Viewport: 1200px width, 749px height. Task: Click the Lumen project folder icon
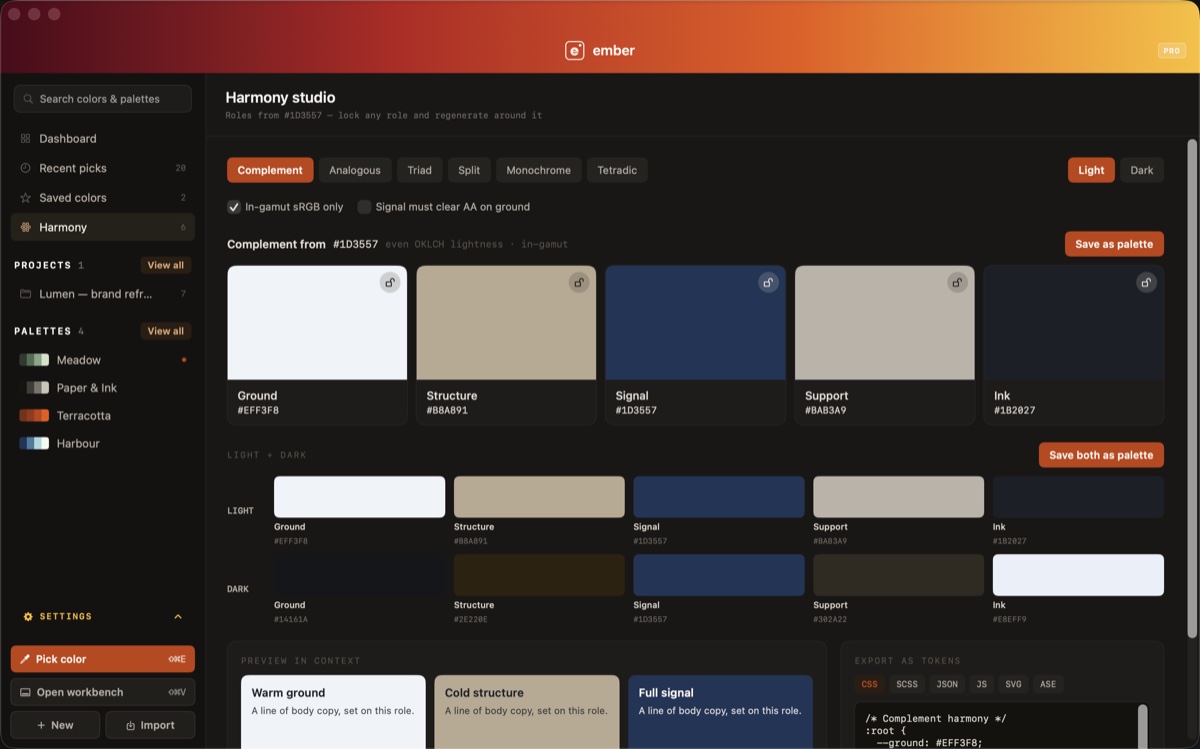[25, 294]
